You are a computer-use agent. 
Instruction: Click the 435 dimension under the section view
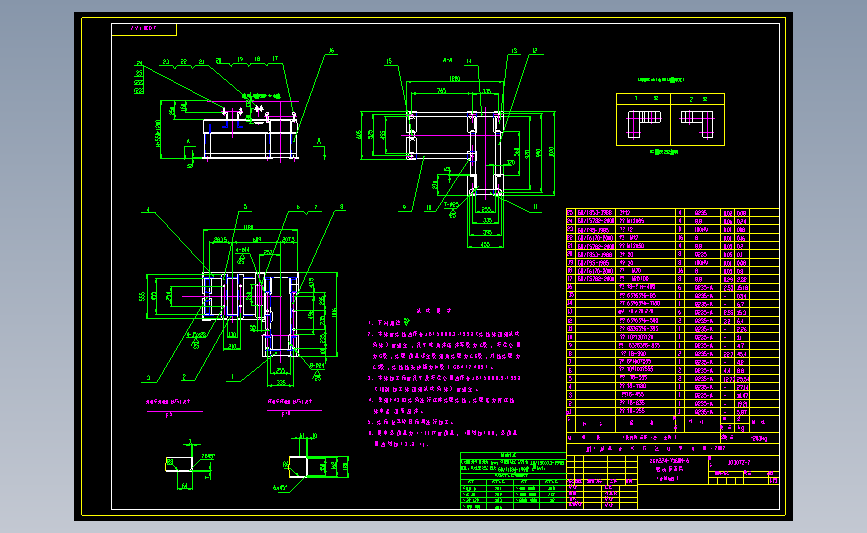[x=485, y=244]
